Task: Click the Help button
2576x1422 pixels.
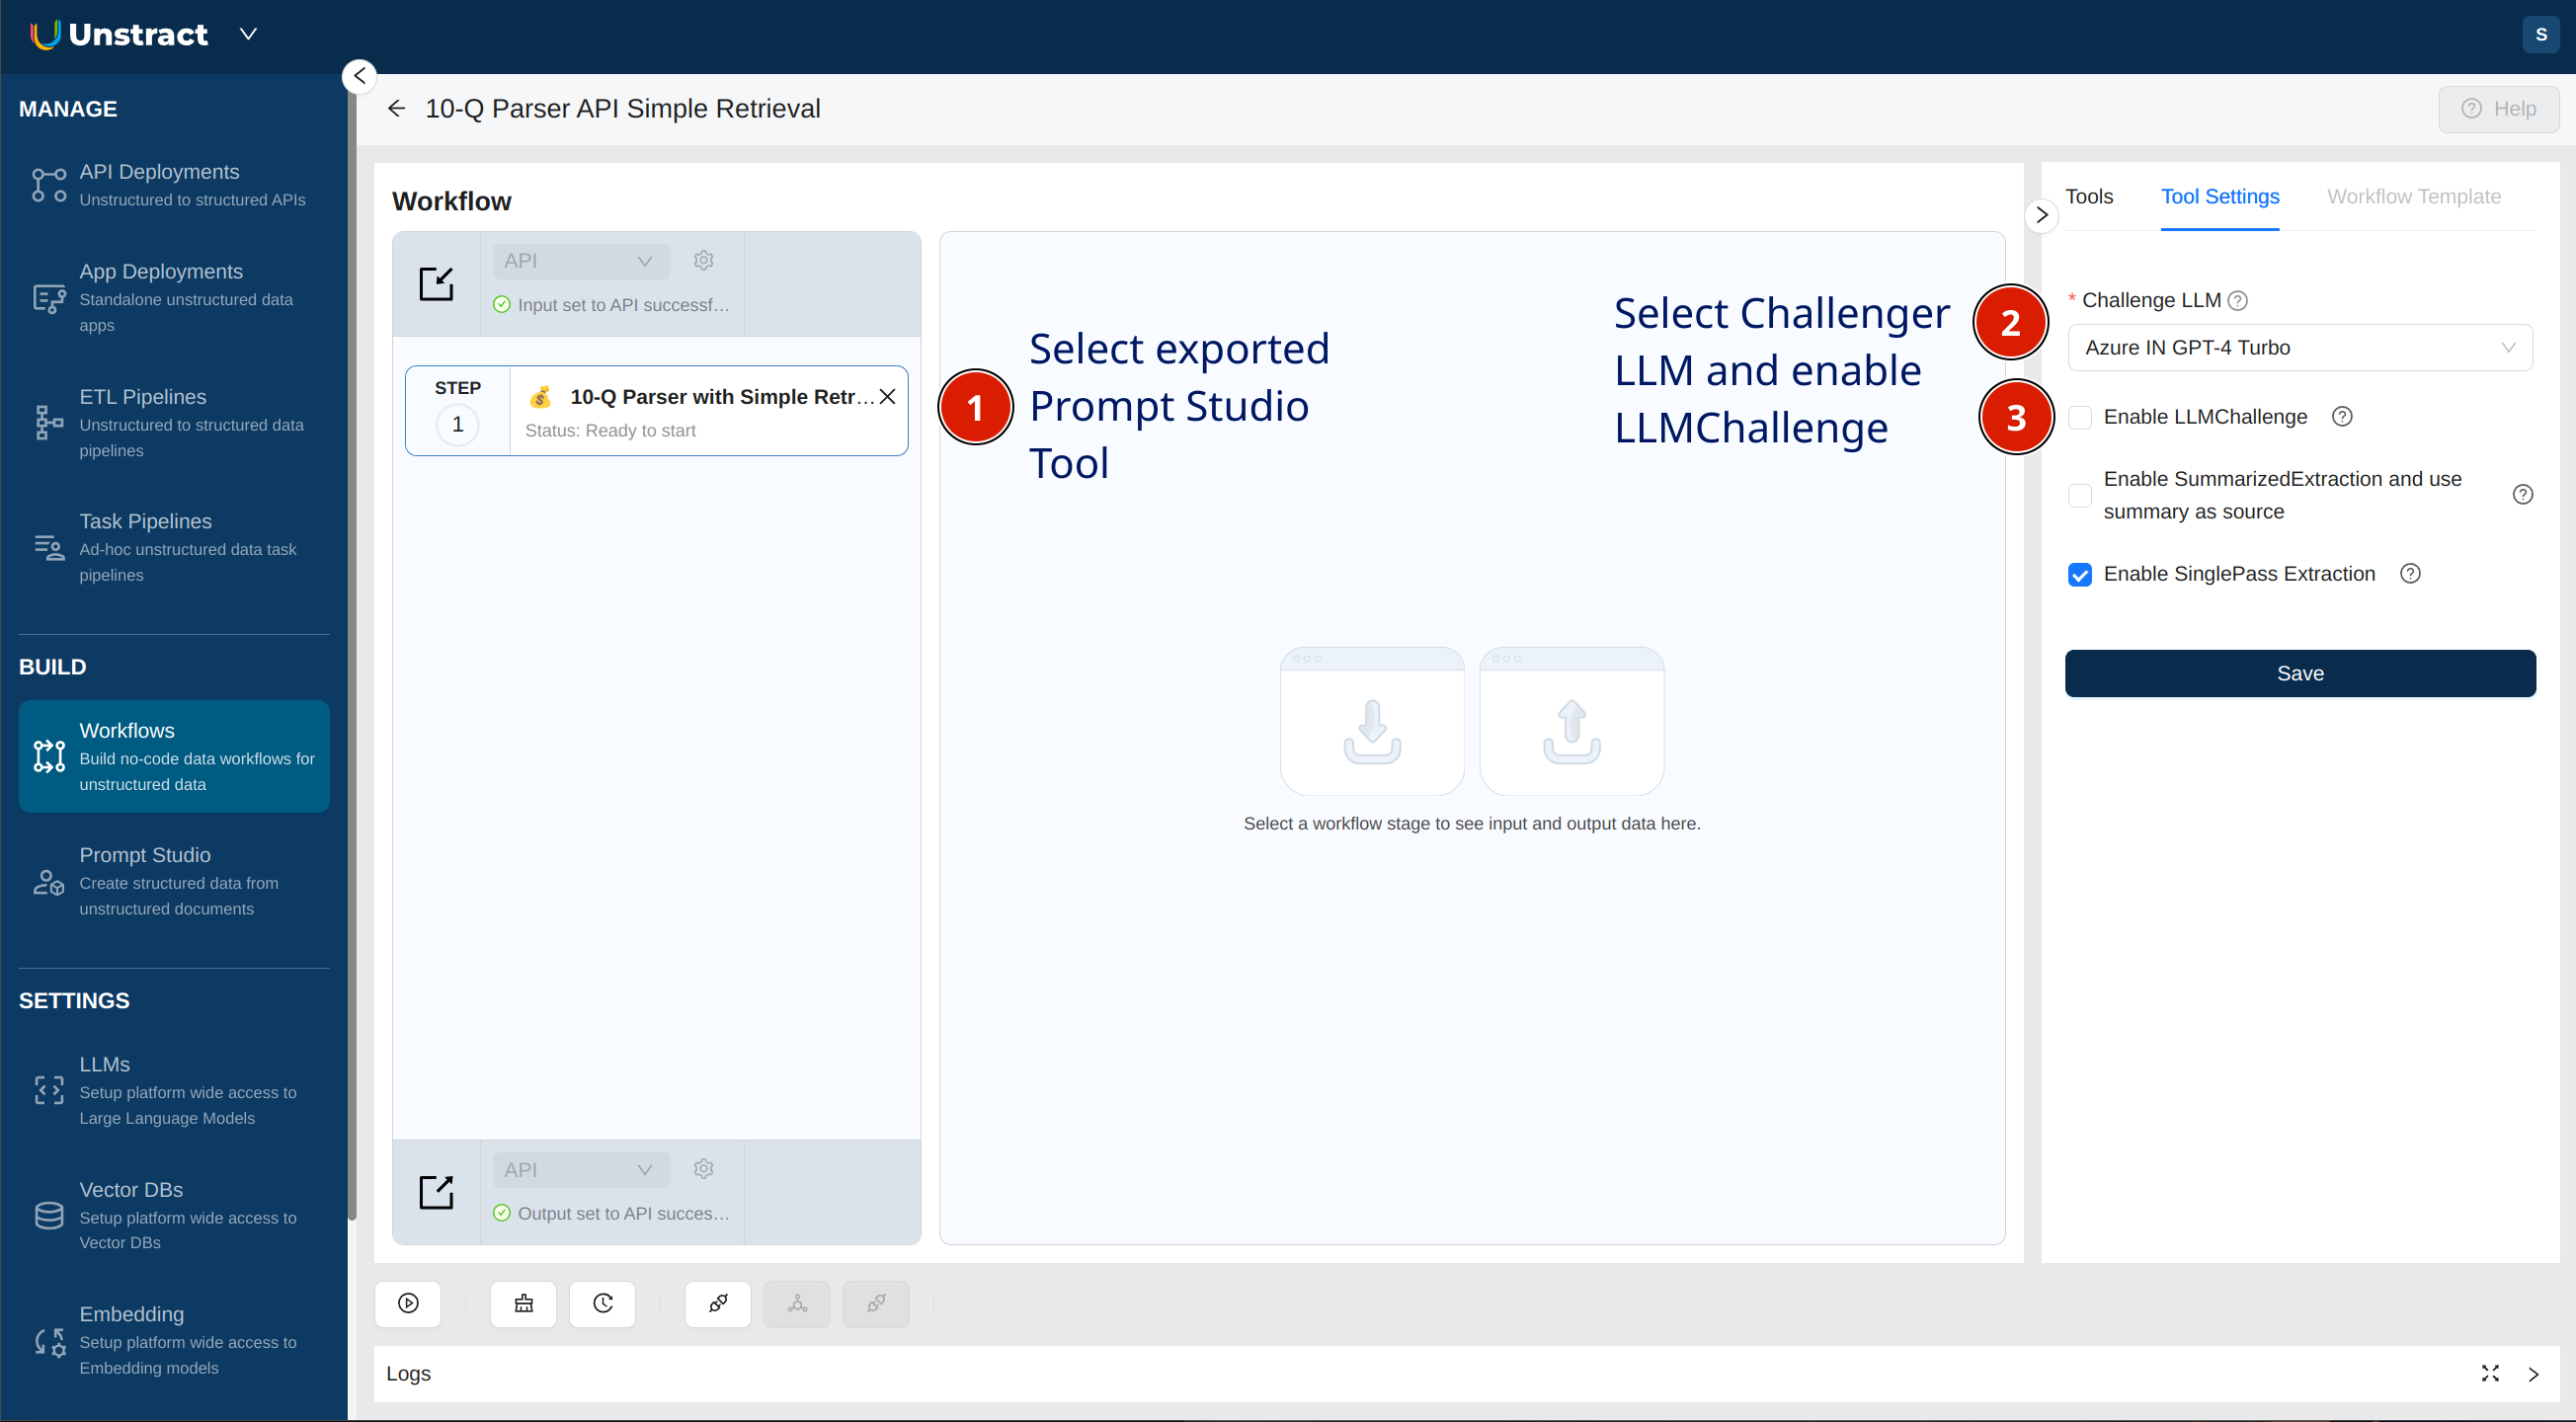Action: pyautogui.click(x=2498, y=108)
